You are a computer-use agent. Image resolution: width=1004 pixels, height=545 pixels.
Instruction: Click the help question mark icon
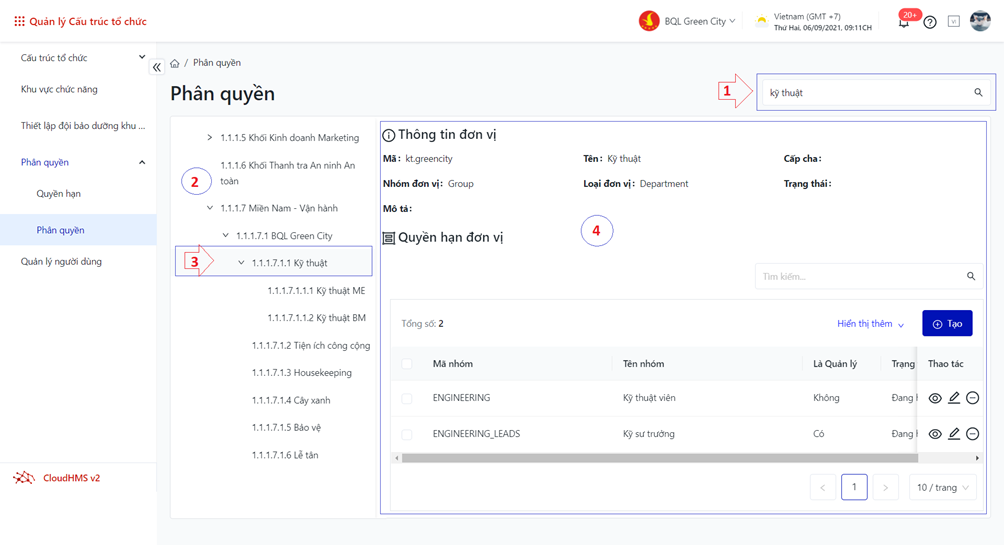point(930,22)
